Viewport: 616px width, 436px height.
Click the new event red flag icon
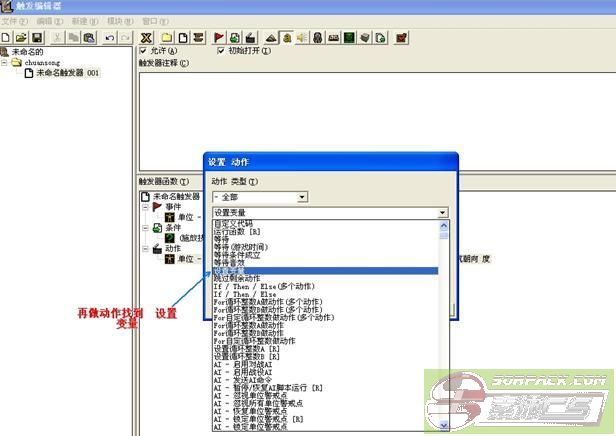(219, 37)
